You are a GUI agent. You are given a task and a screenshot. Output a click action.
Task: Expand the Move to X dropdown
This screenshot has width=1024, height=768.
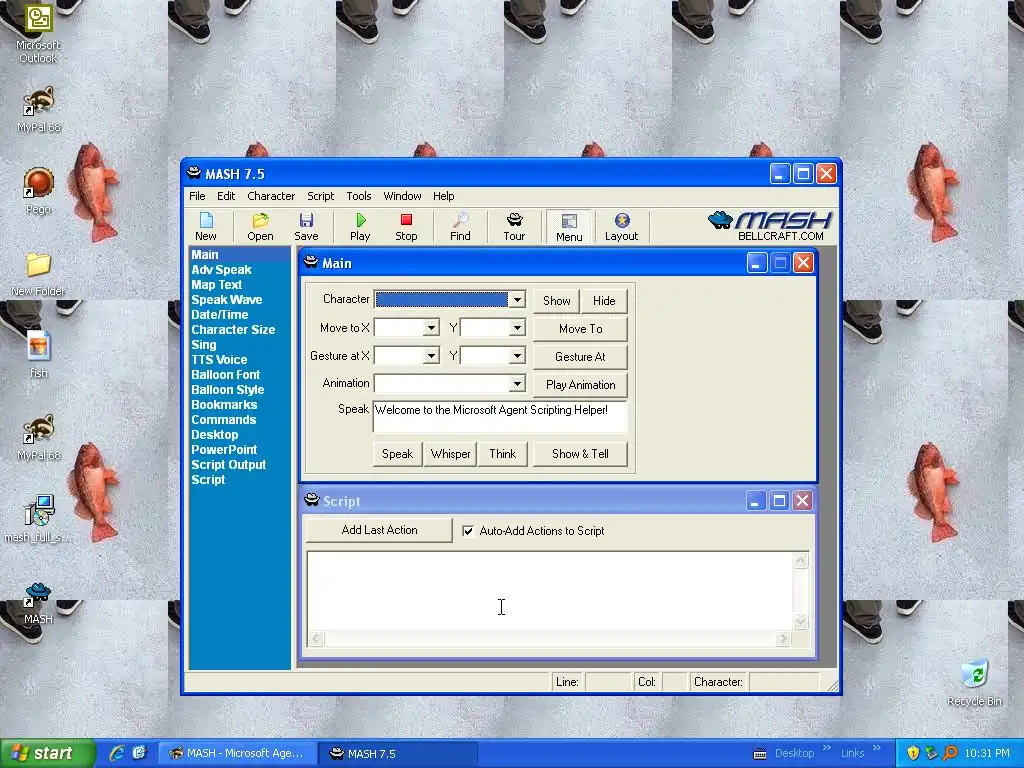[431, 328]
